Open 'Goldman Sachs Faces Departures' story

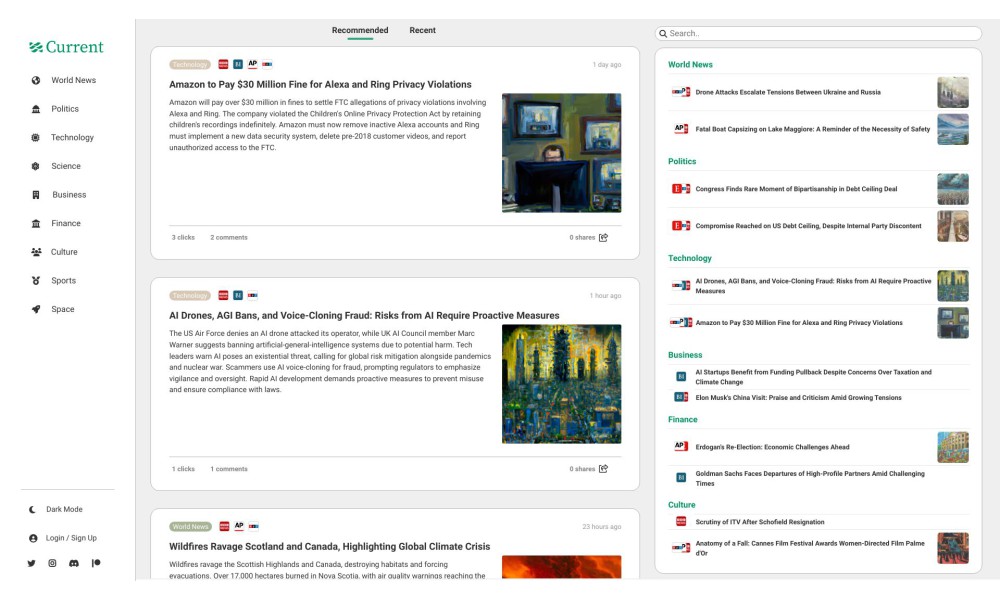point(810,479)
